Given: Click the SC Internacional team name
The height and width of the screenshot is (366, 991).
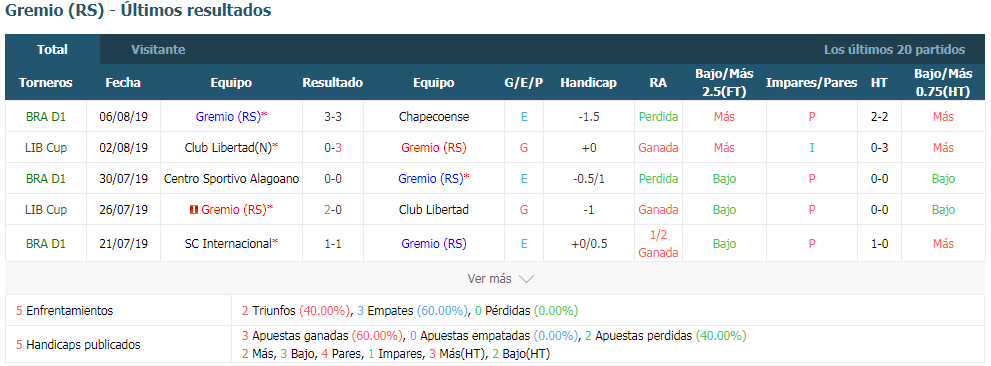Looking at the screenshot, I should pos(228,243).
